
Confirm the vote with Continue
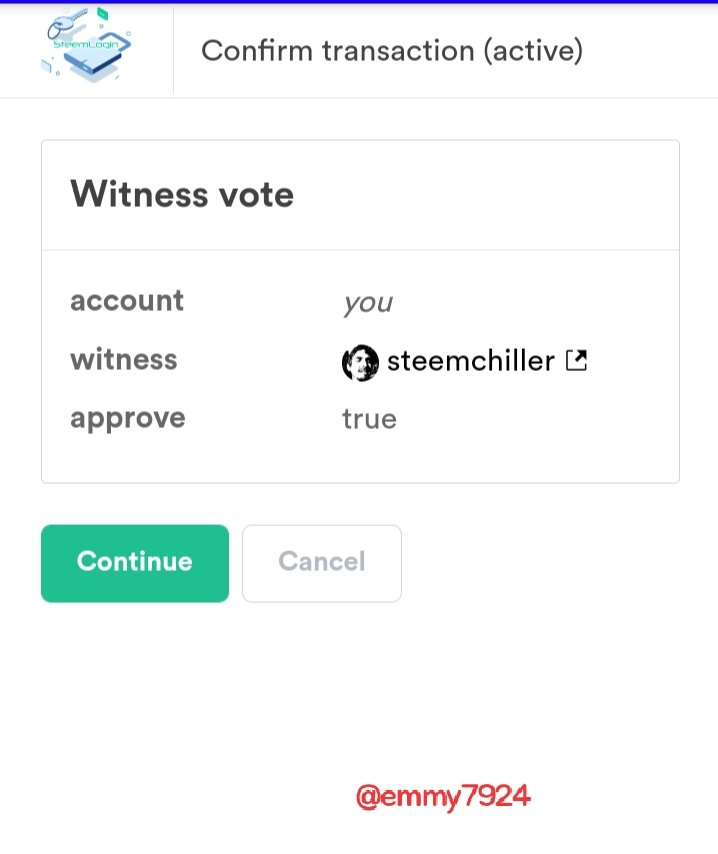tap(135, 563)
